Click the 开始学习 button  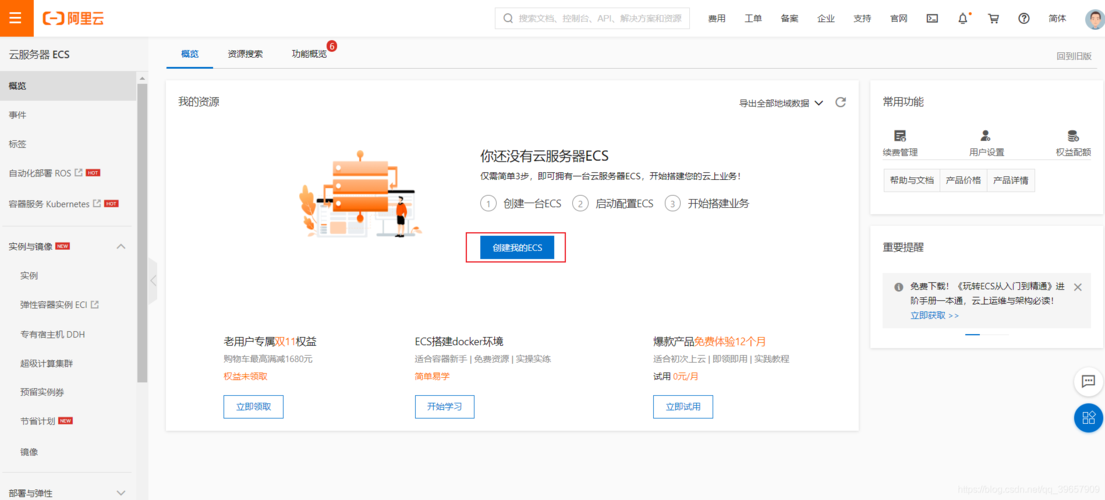tap(445, 407)
